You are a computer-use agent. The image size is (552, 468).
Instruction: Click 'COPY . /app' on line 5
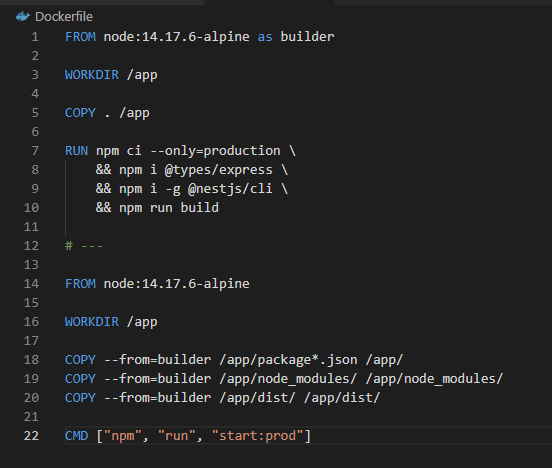click(107, 113)
